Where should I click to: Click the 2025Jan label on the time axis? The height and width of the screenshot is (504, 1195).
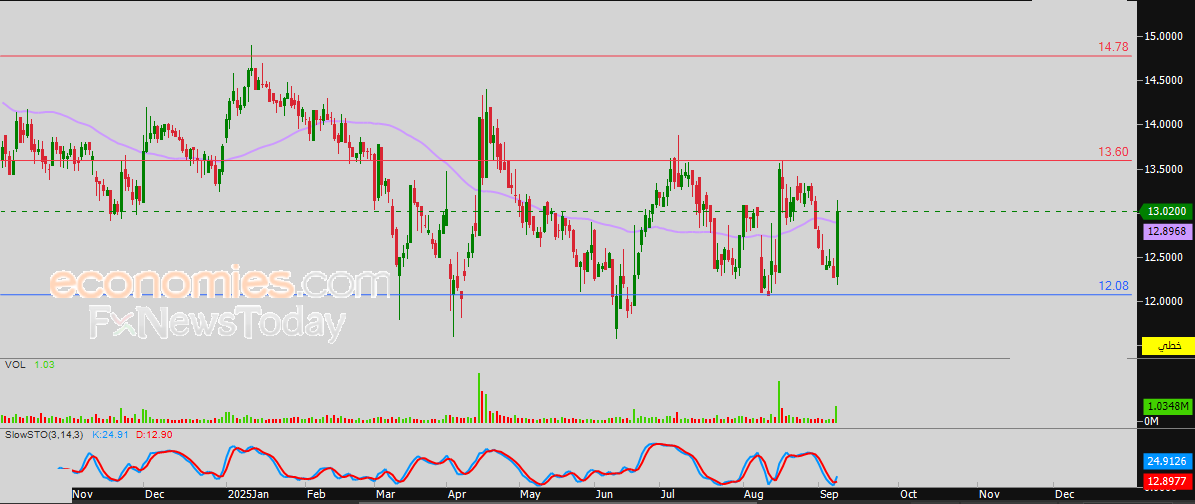248,494
